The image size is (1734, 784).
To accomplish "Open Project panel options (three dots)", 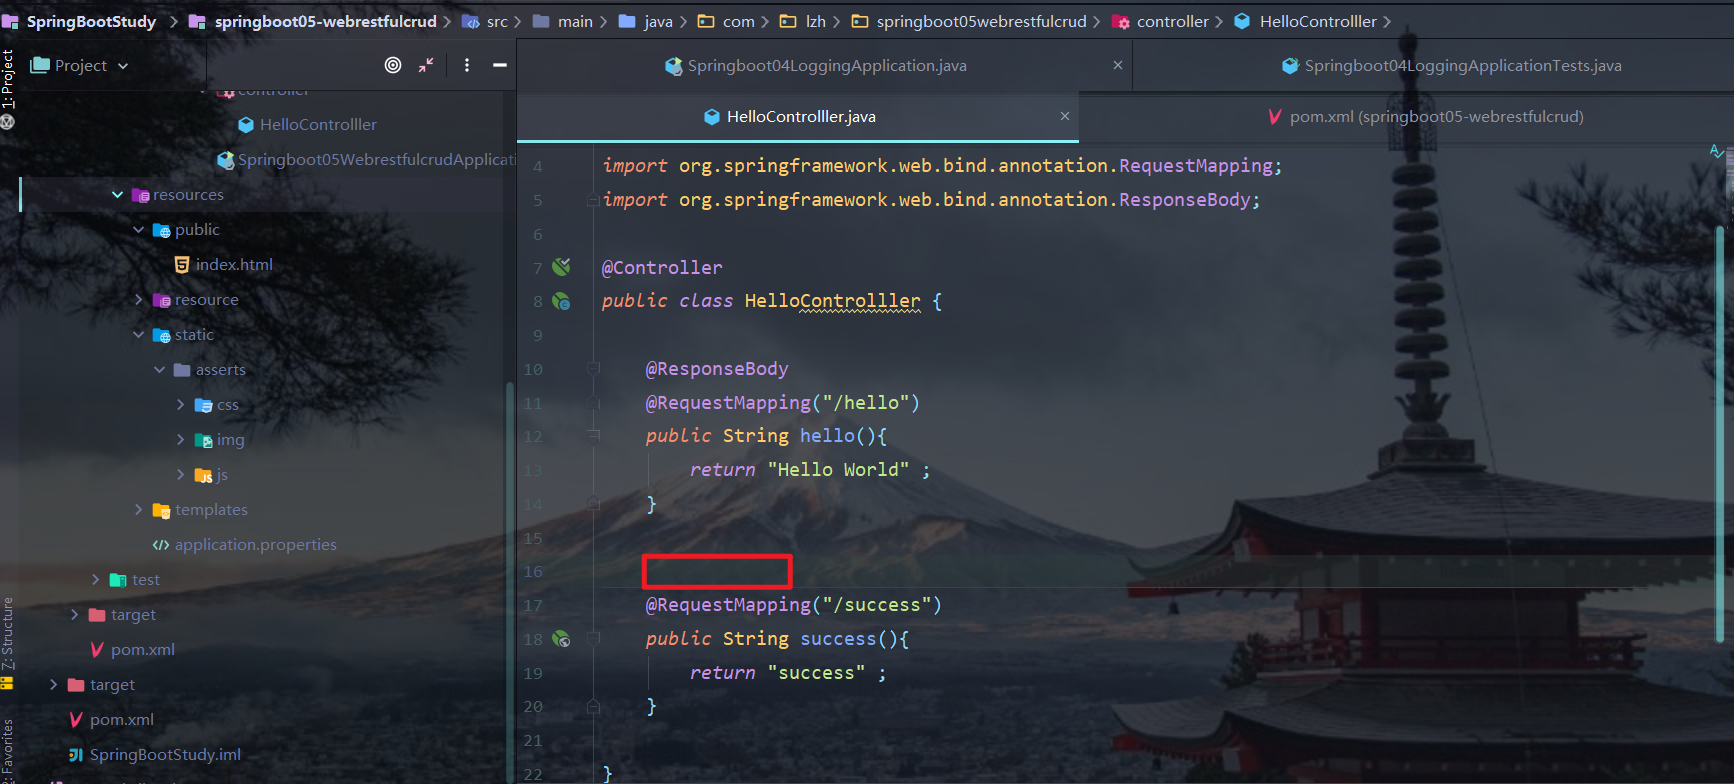I will coord(467,65).
